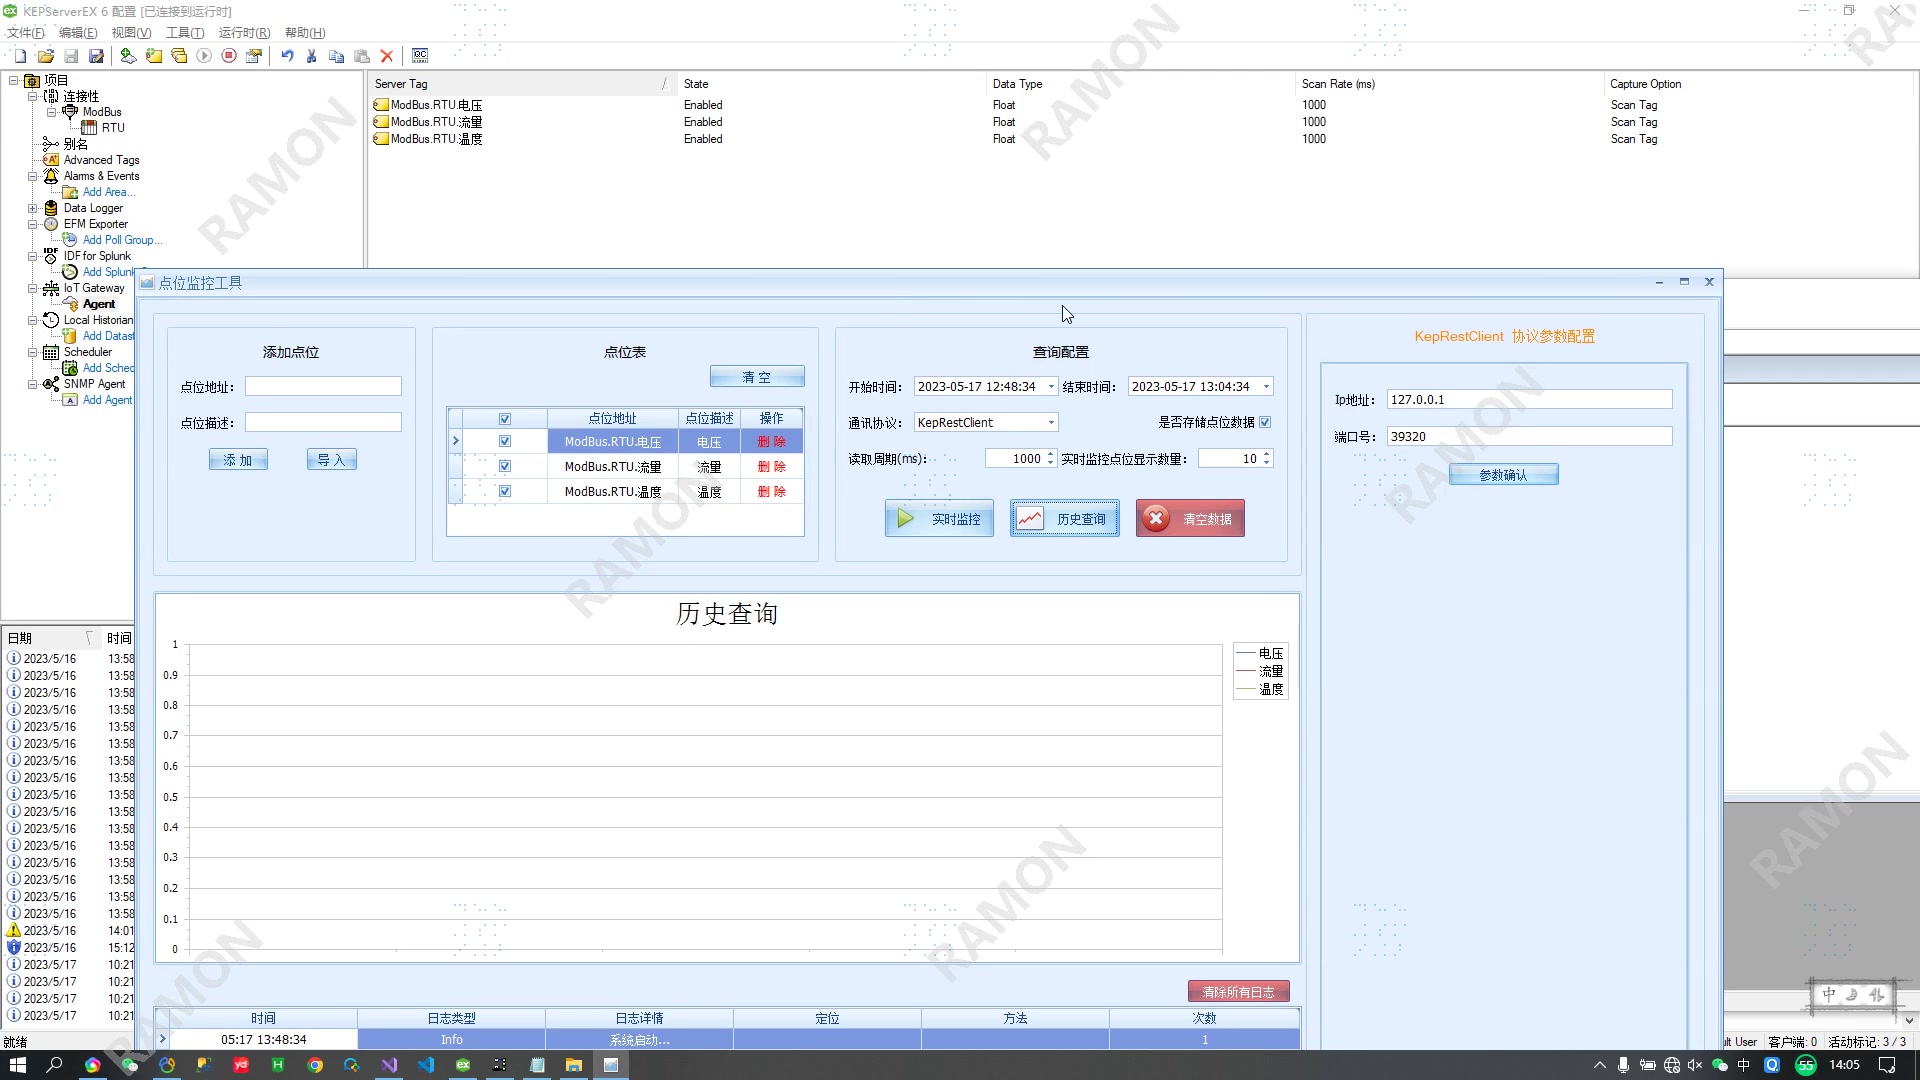Click the New Project toolbar icon

(20, 56)
